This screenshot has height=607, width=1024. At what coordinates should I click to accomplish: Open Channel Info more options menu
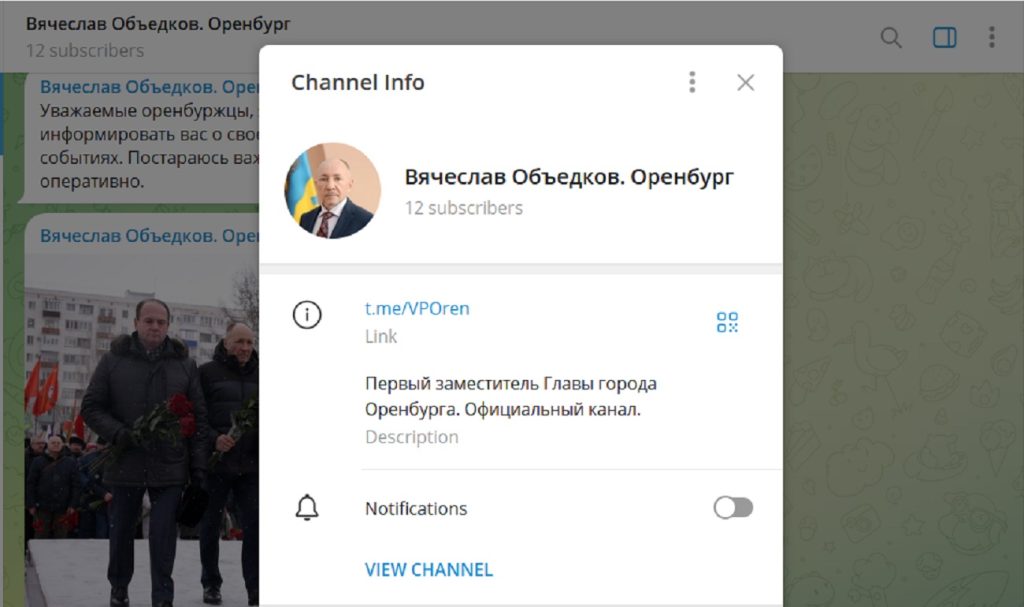click(x=692, y=82)
